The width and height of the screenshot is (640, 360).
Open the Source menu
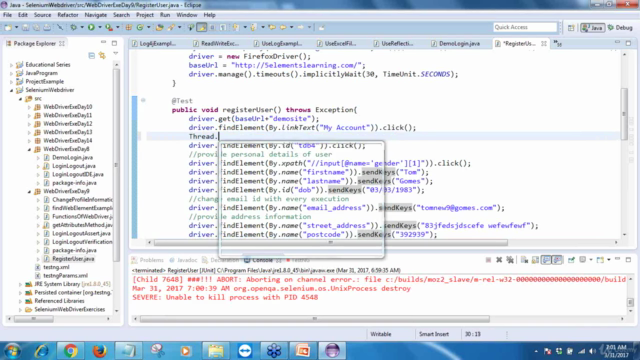(x=42, y=15)
